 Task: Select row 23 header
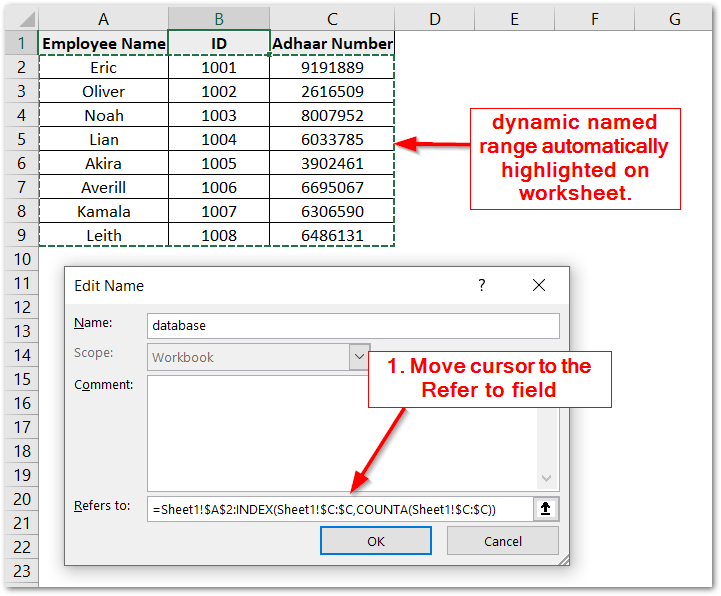[22, 571]
